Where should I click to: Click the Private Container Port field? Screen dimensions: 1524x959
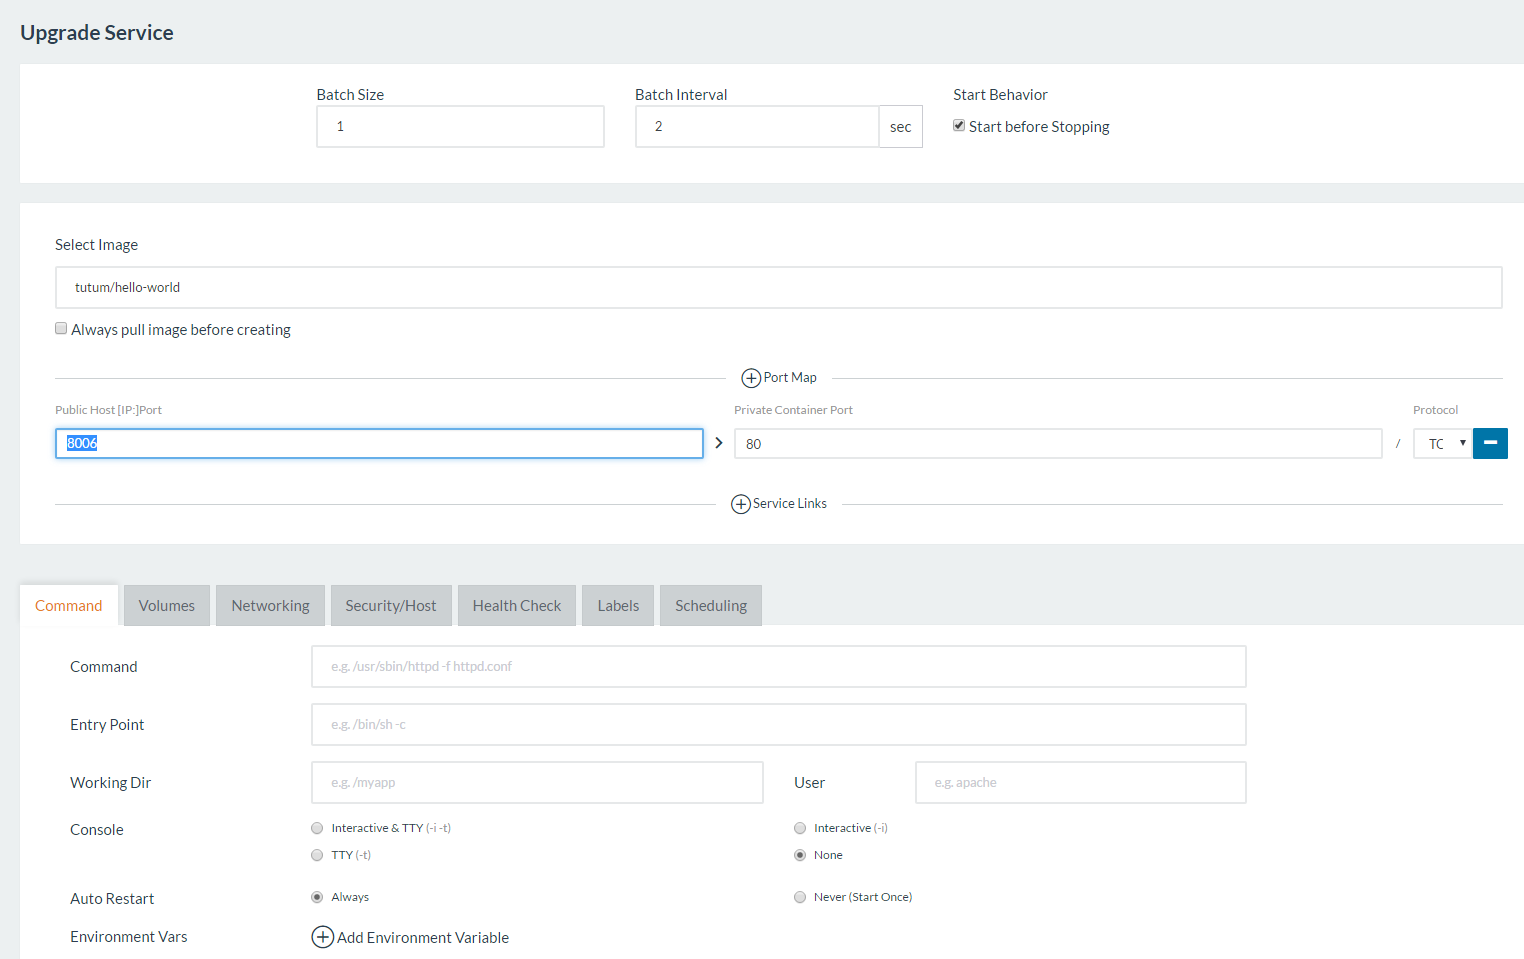point(1057,444)
